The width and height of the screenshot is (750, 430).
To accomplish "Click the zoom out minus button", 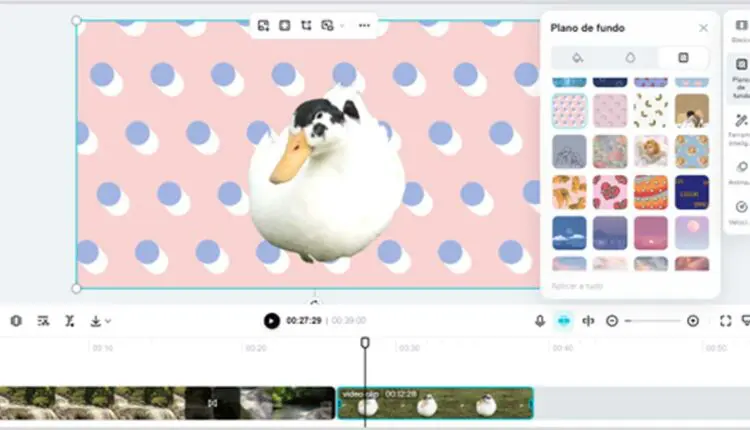I will [x=612, y=321].
